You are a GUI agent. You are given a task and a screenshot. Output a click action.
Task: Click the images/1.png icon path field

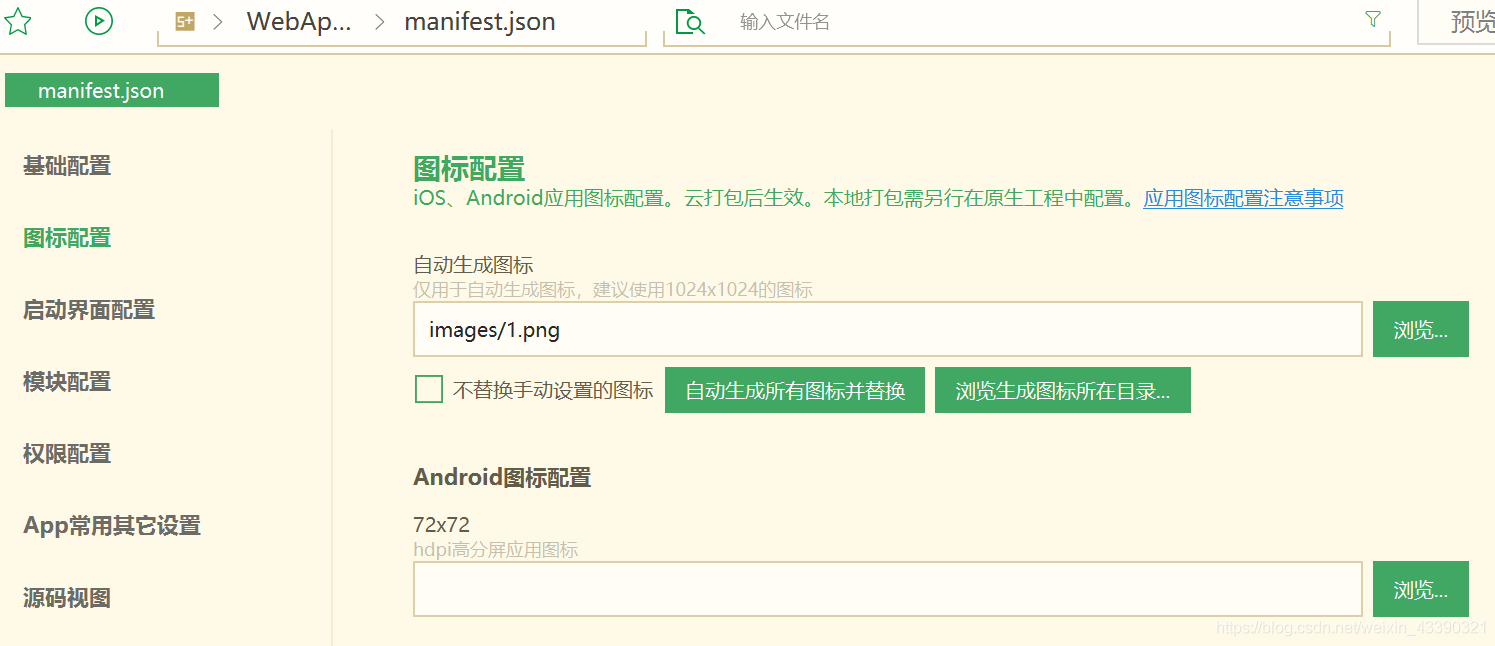[x=888, y=329]
